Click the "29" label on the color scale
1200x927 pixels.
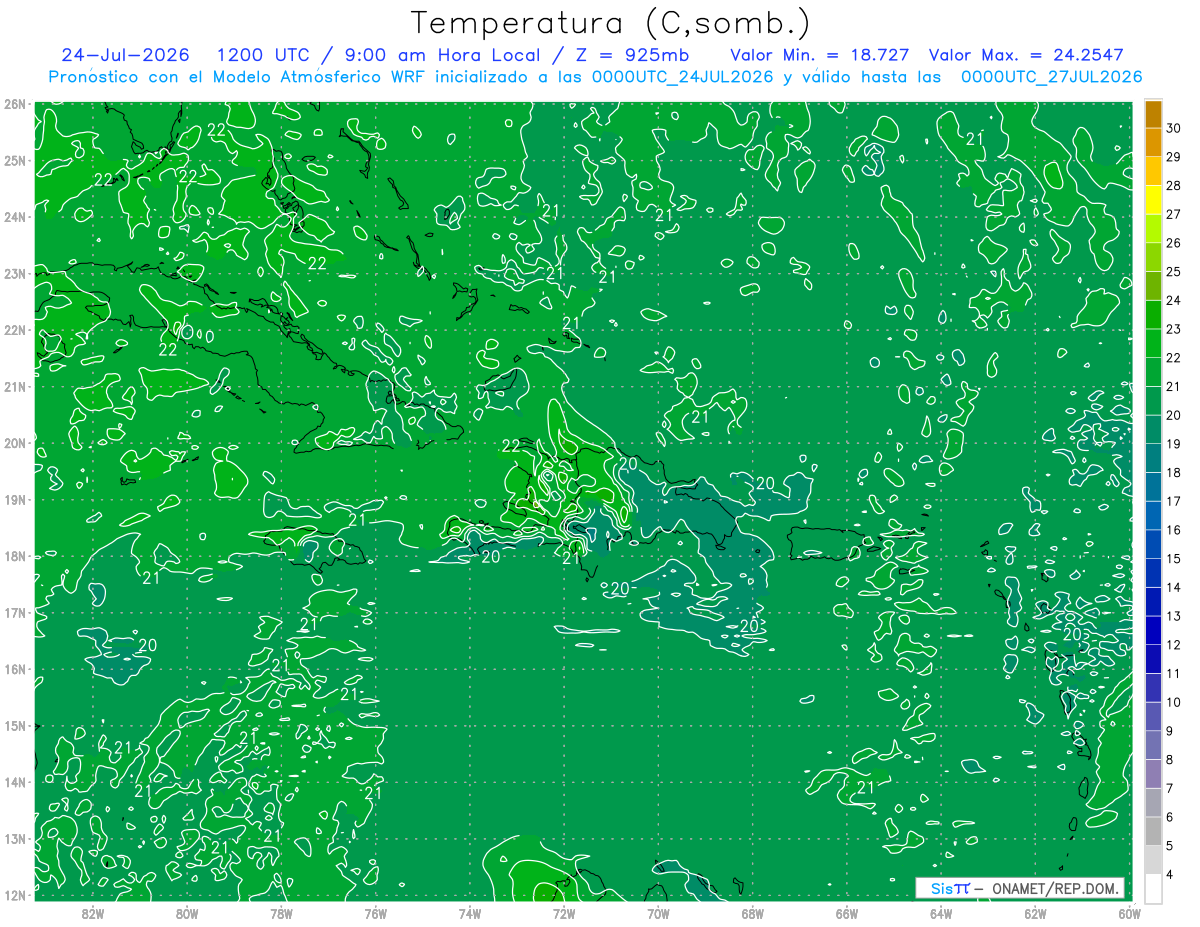(x=1174, y=157)
